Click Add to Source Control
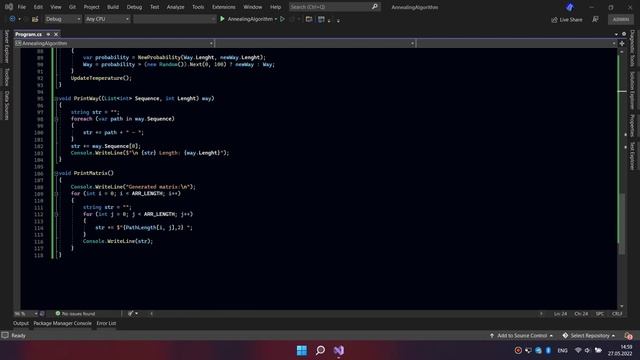The image size is (640, 360). click(x=522, y=336)
